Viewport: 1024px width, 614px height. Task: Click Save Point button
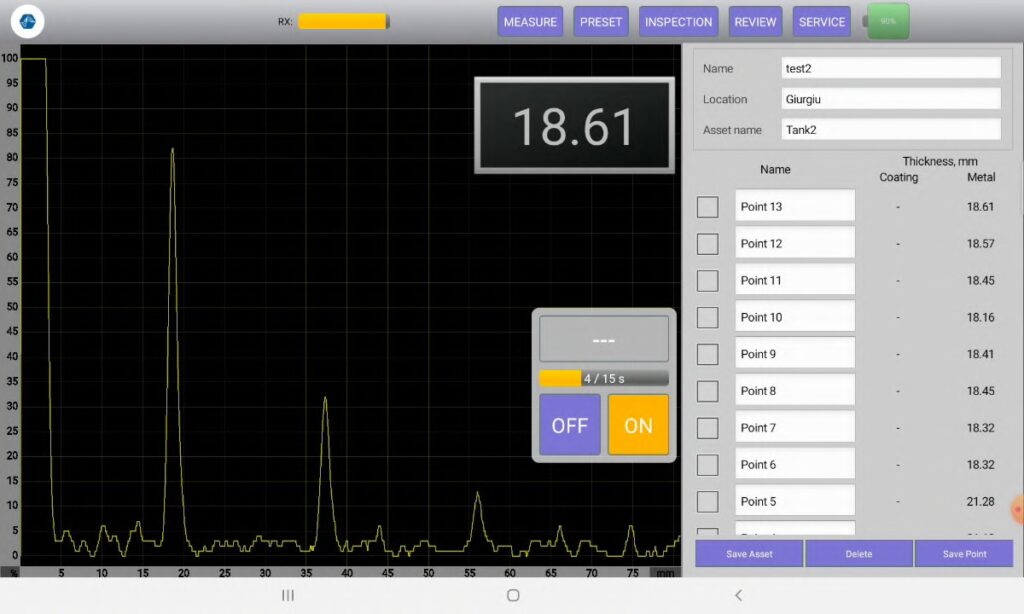point(964,553)
